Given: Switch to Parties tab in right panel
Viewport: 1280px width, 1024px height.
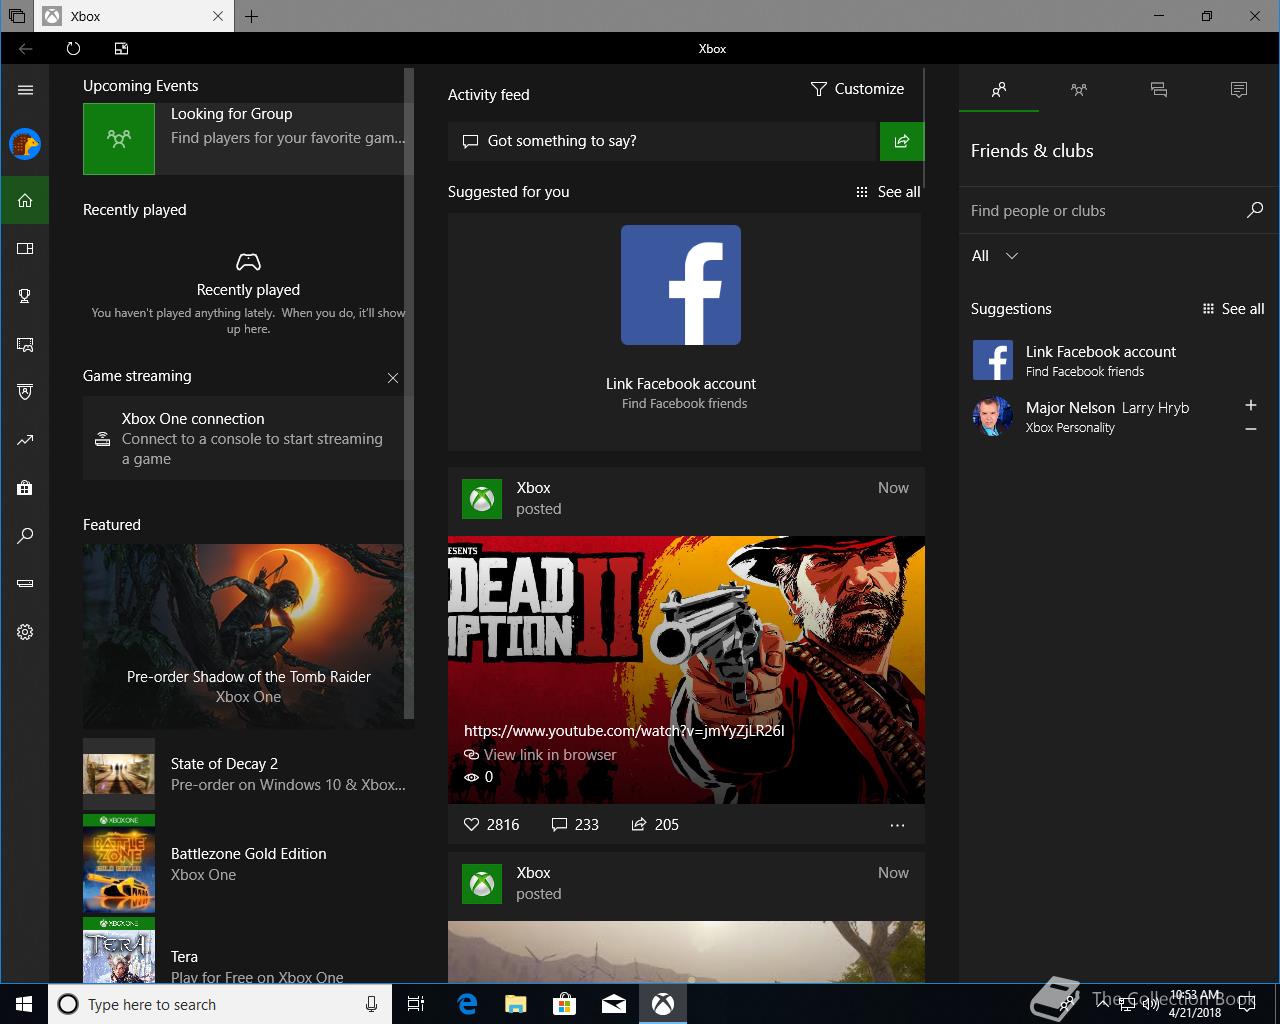Looking at the screenshot, I should tap(1078, 90).
